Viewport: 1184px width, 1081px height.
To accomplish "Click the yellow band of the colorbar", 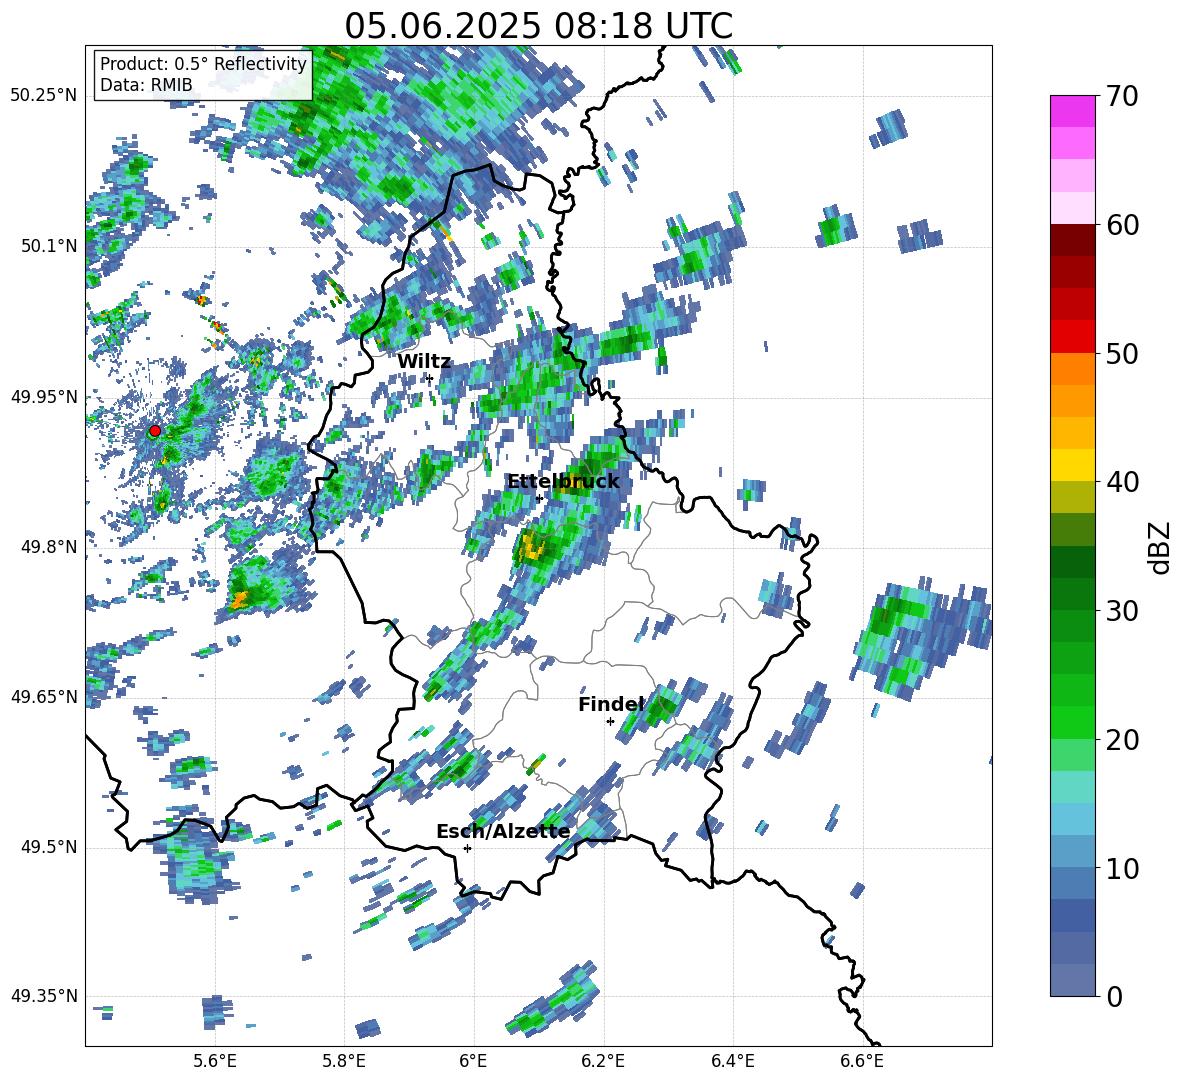I will [1072, 465].
